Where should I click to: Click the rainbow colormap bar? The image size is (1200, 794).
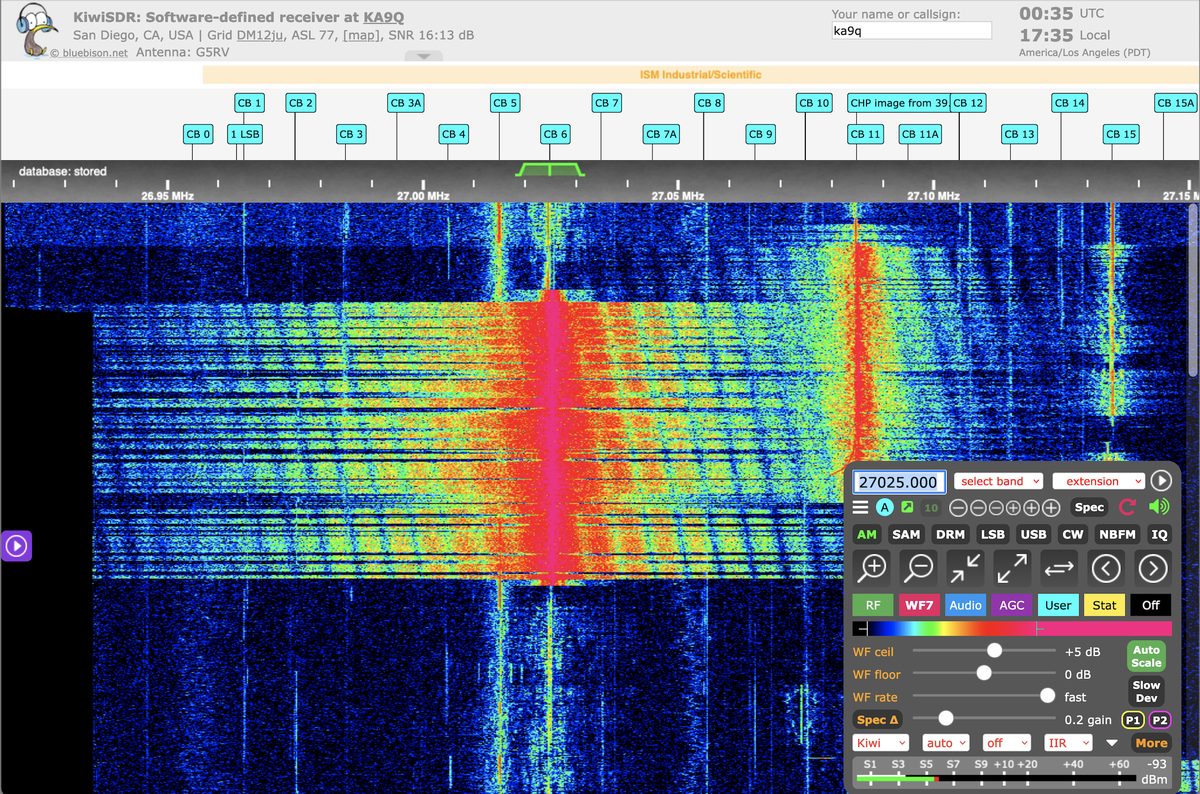click(x=1012, y=629)
